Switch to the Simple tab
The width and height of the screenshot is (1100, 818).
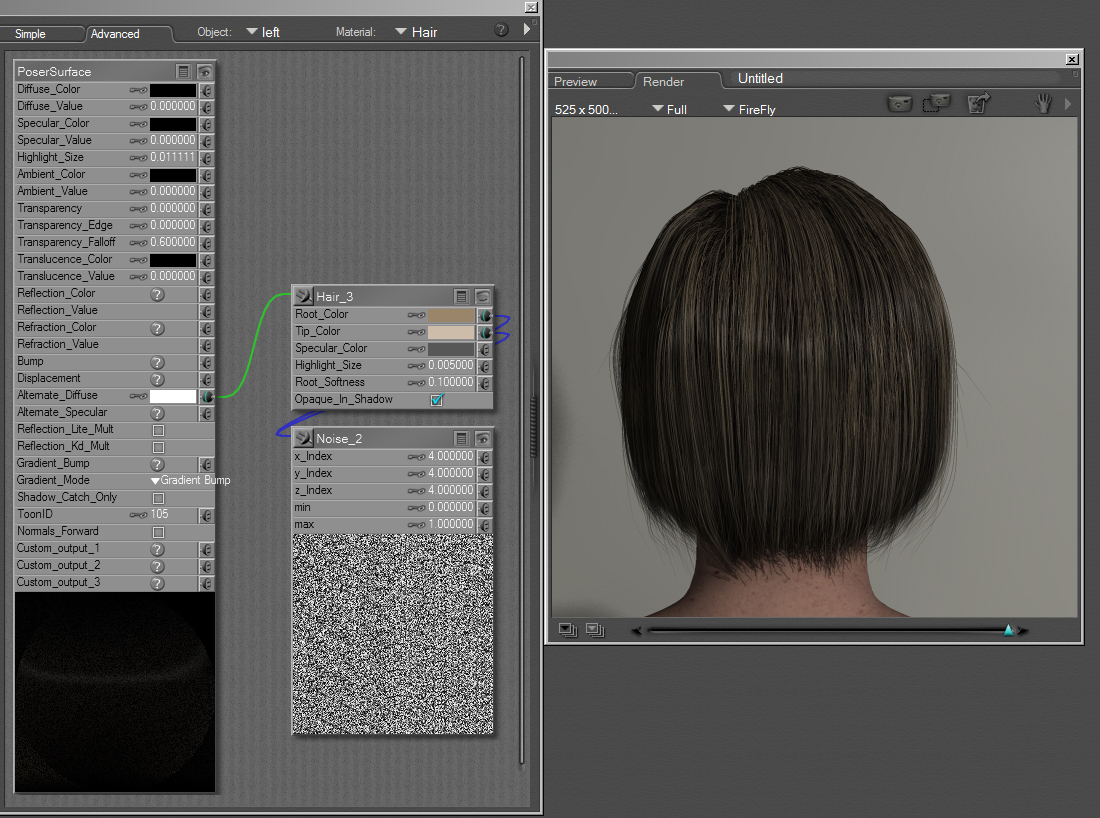[x=30, y=34]
